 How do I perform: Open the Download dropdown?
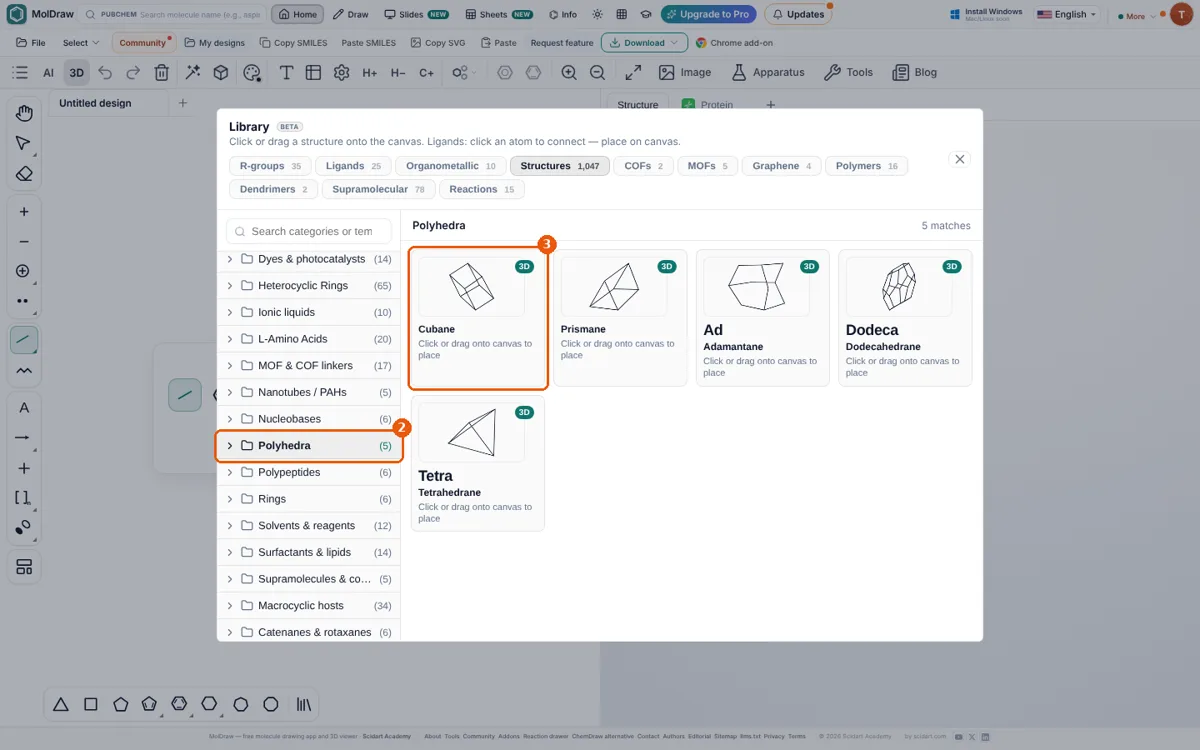[x=644, y=43]
